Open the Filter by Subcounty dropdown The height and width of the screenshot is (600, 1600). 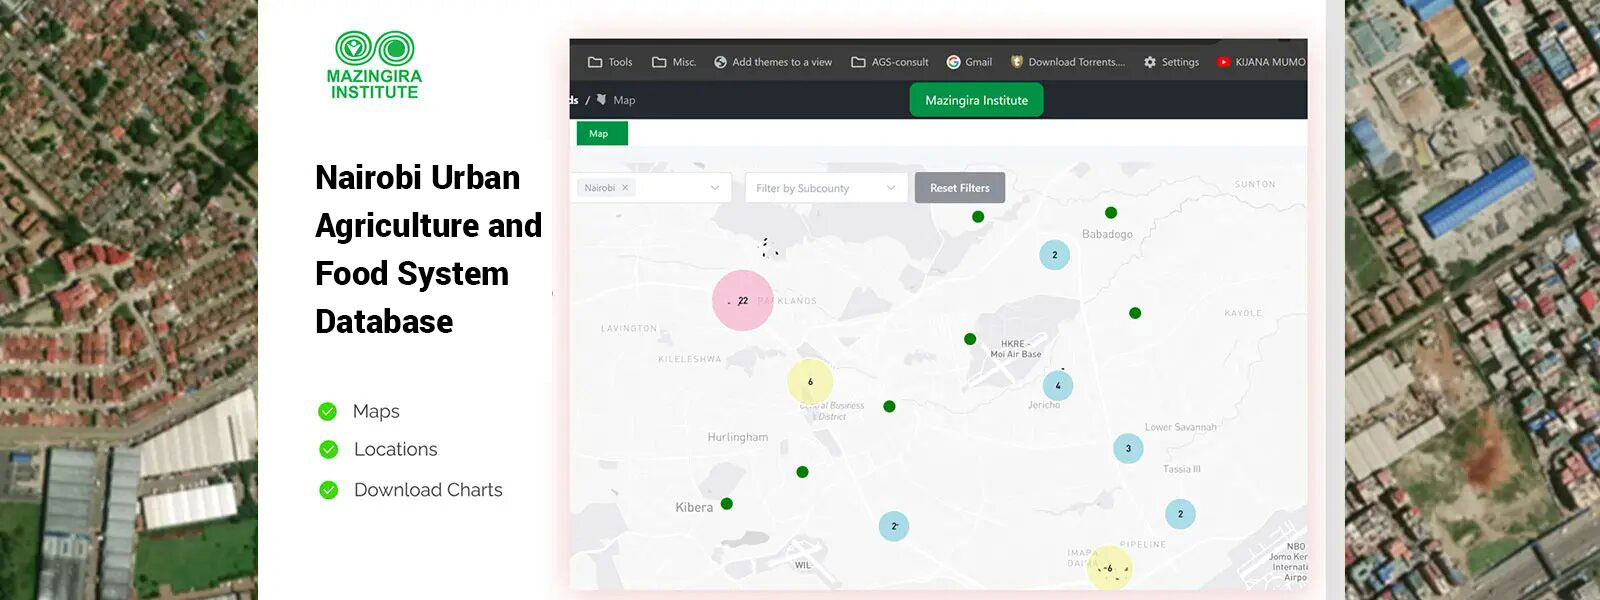point(826,188)
